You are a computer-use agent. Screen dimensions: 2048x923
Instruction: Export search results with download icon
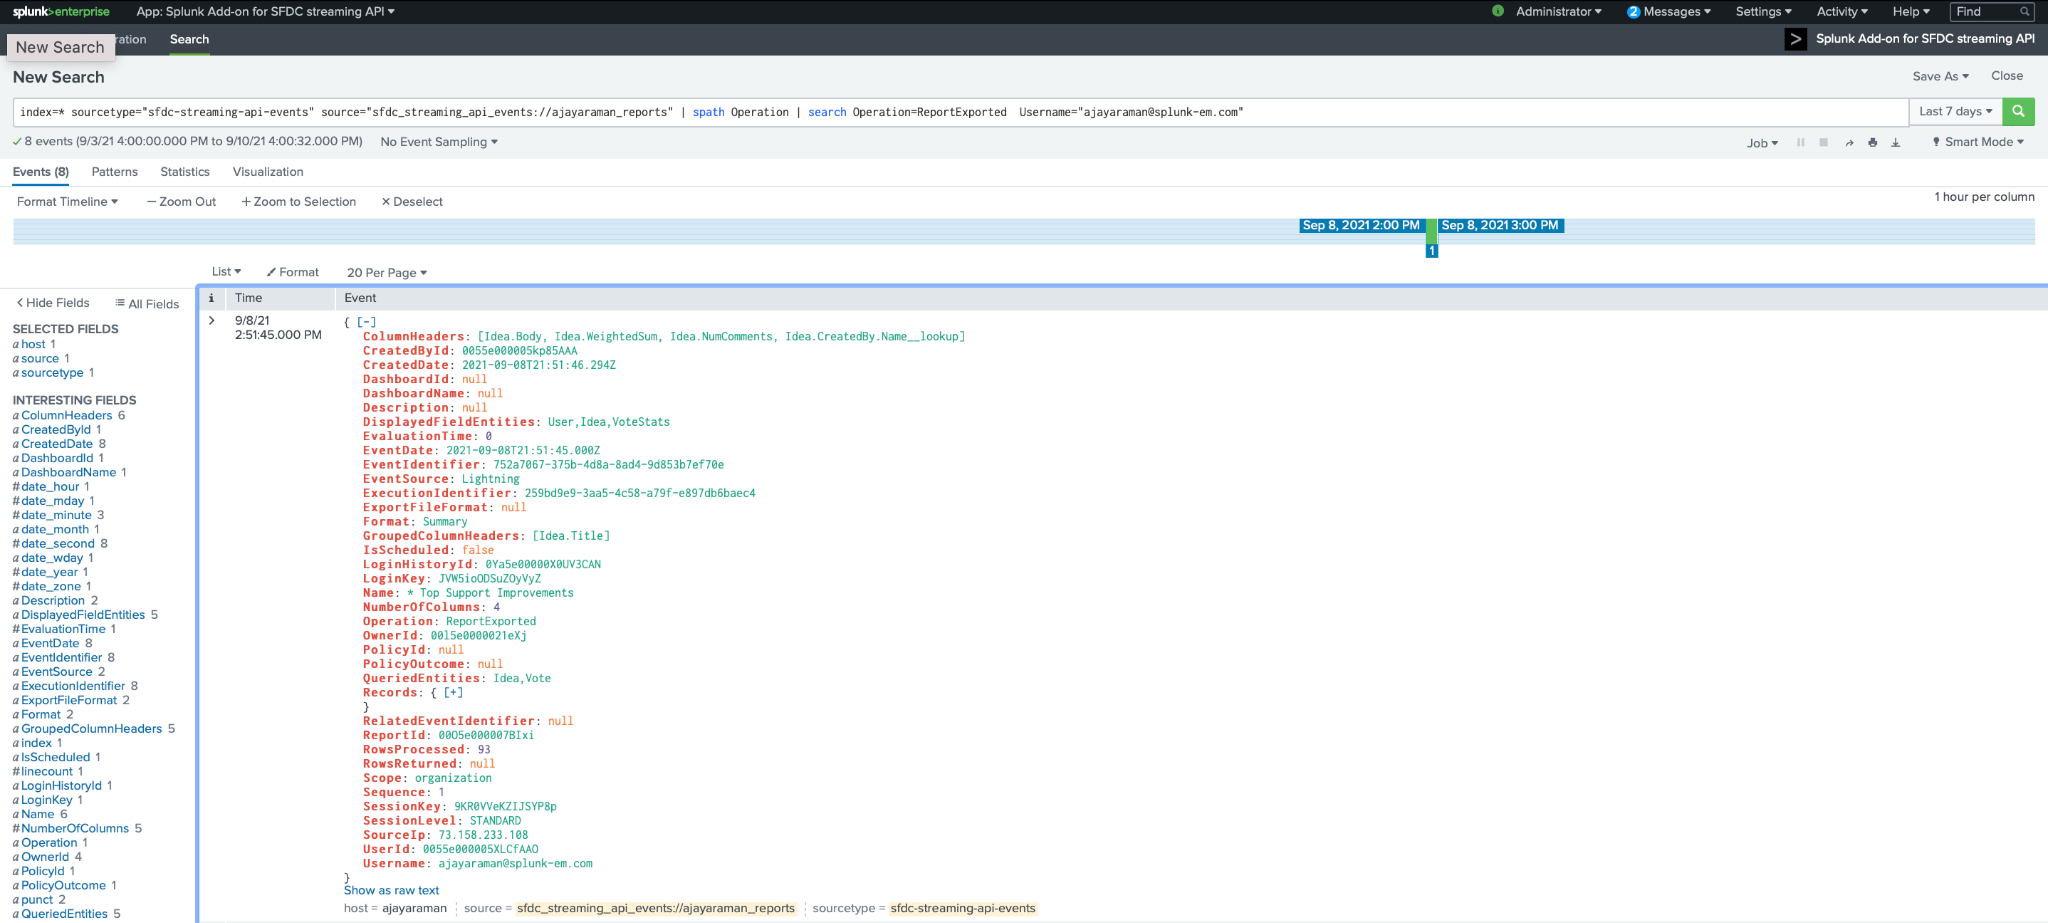coord(1896,143)
